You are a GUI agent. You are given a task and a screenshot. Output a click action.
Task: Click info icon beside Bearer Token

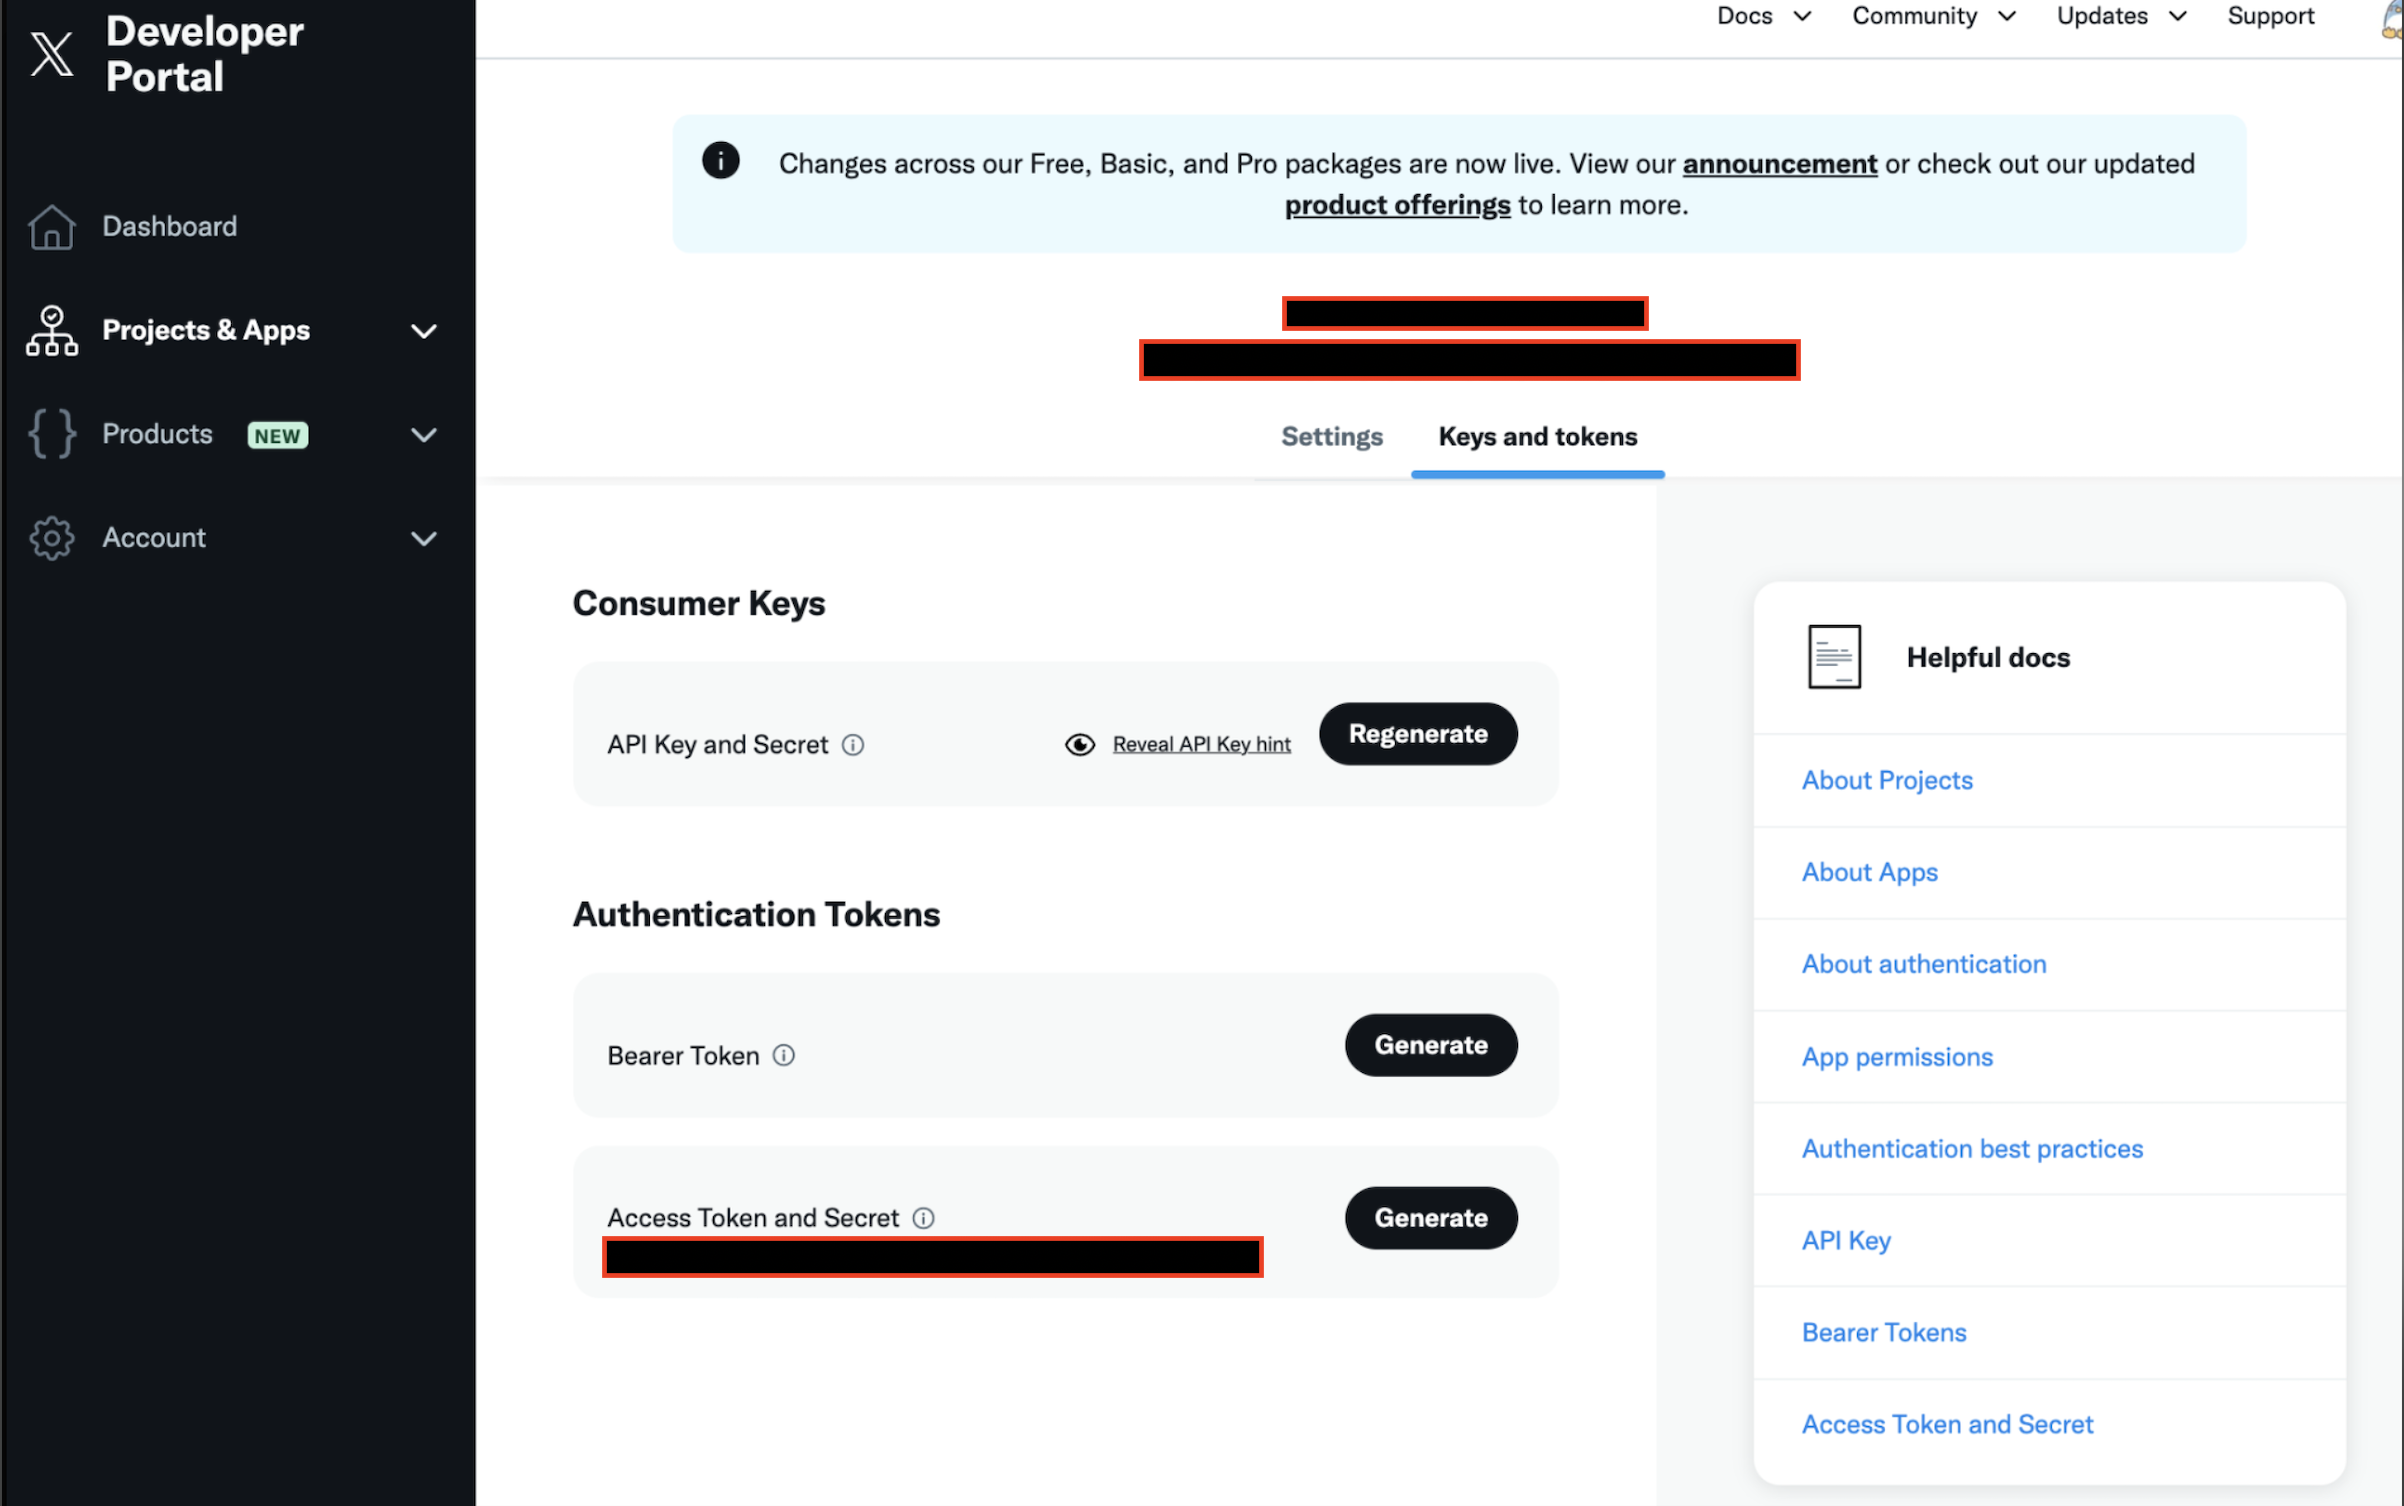click(784, 1055)
